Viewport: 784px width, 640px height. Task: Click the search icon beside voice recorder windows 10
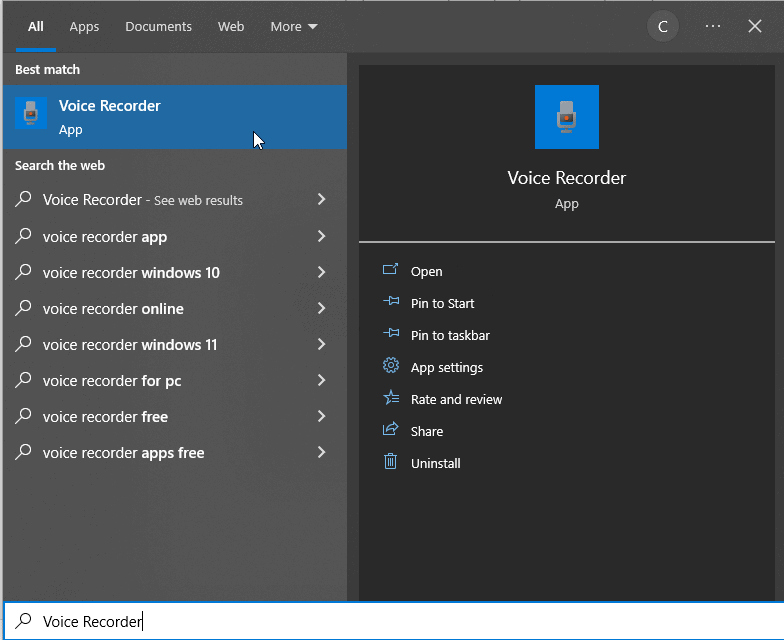click(23, 272)
